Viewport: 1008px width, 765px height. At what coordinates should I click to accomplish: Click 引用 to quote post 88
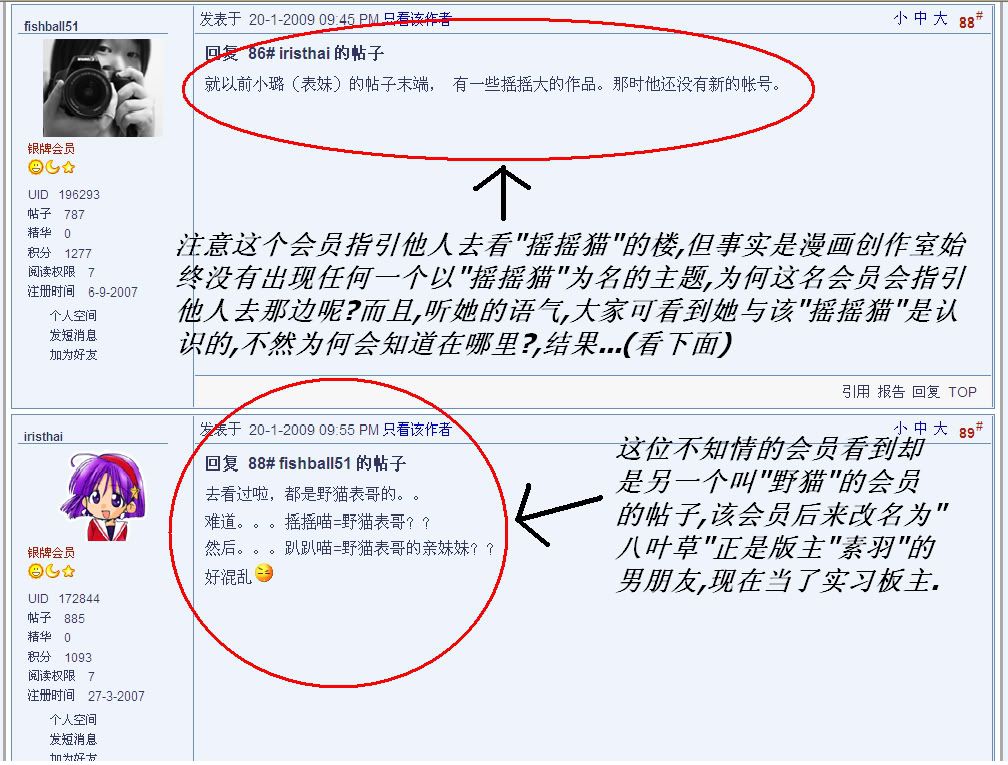[856, 392]
